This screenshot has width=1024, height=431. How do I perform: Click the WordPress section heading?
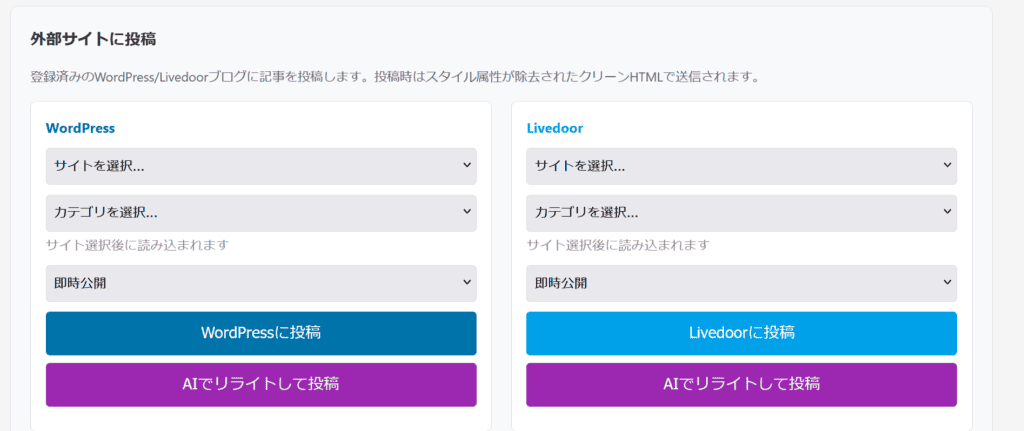pos(80,128)
